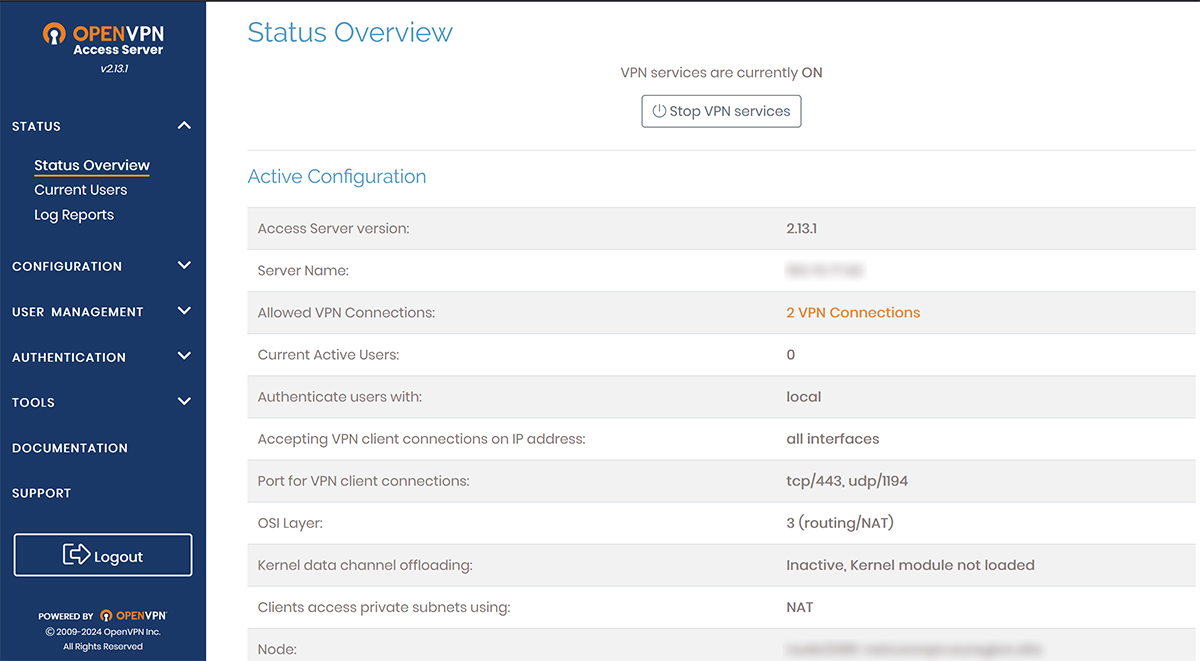
Task: Click the 'Current Active Users:' label
Action: [x=330, y=355]
